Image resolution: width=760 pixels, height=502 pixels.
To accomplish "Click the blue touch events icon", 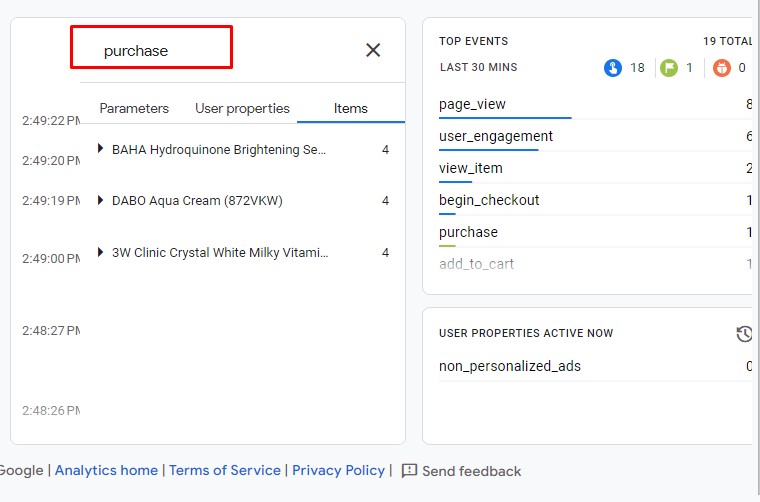I will (x=613, y=68).
